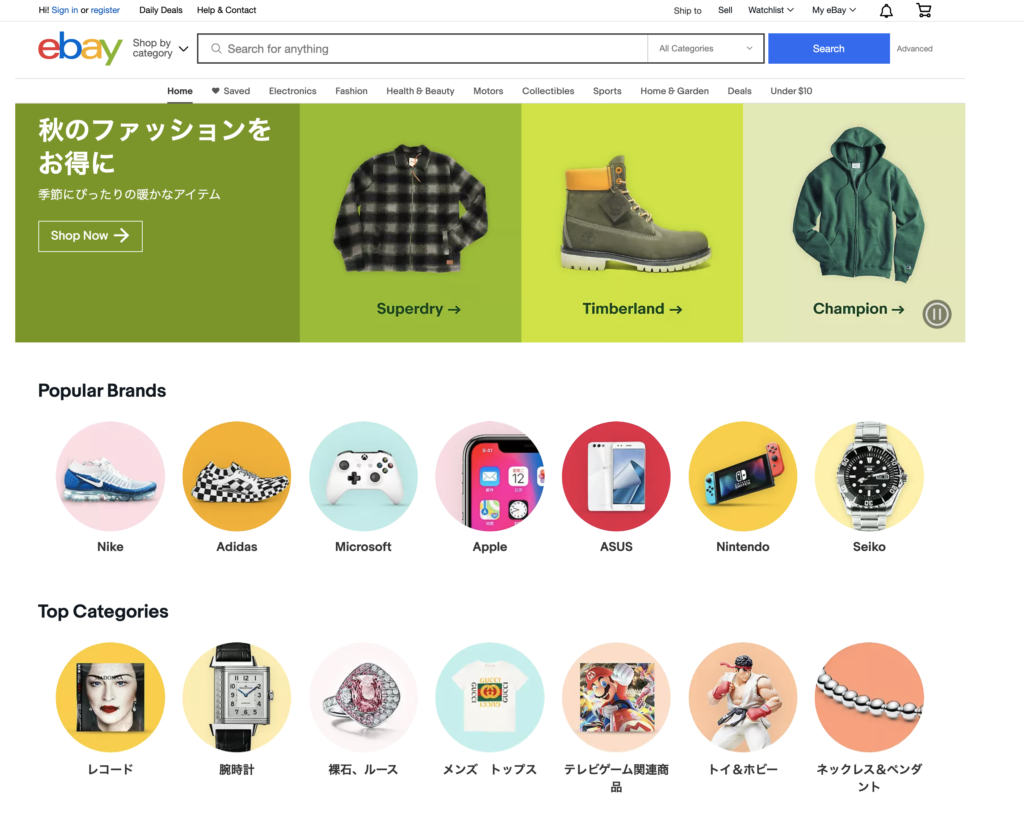This screenshot has width=1024, height=829.
Task: Open the shopping cart icon
Action: [x=923, y=10]
